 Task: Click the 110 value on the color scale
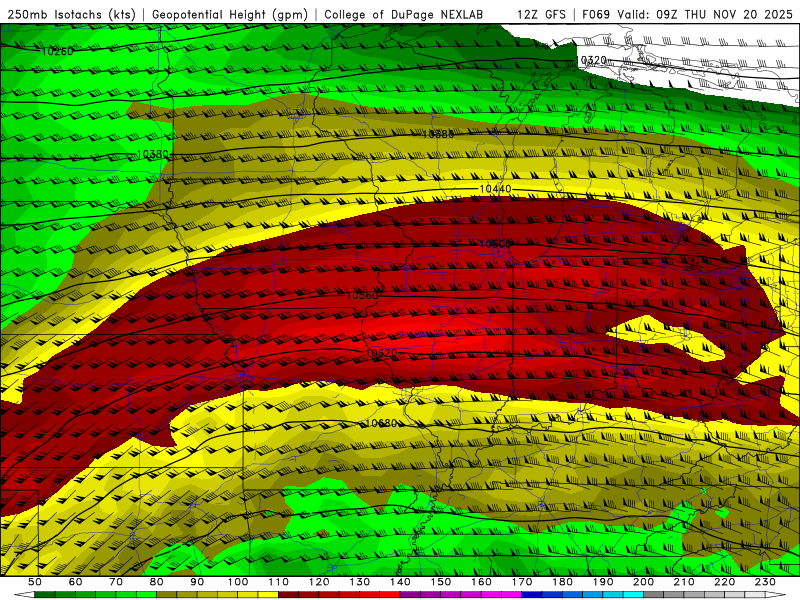pos(279,582)
